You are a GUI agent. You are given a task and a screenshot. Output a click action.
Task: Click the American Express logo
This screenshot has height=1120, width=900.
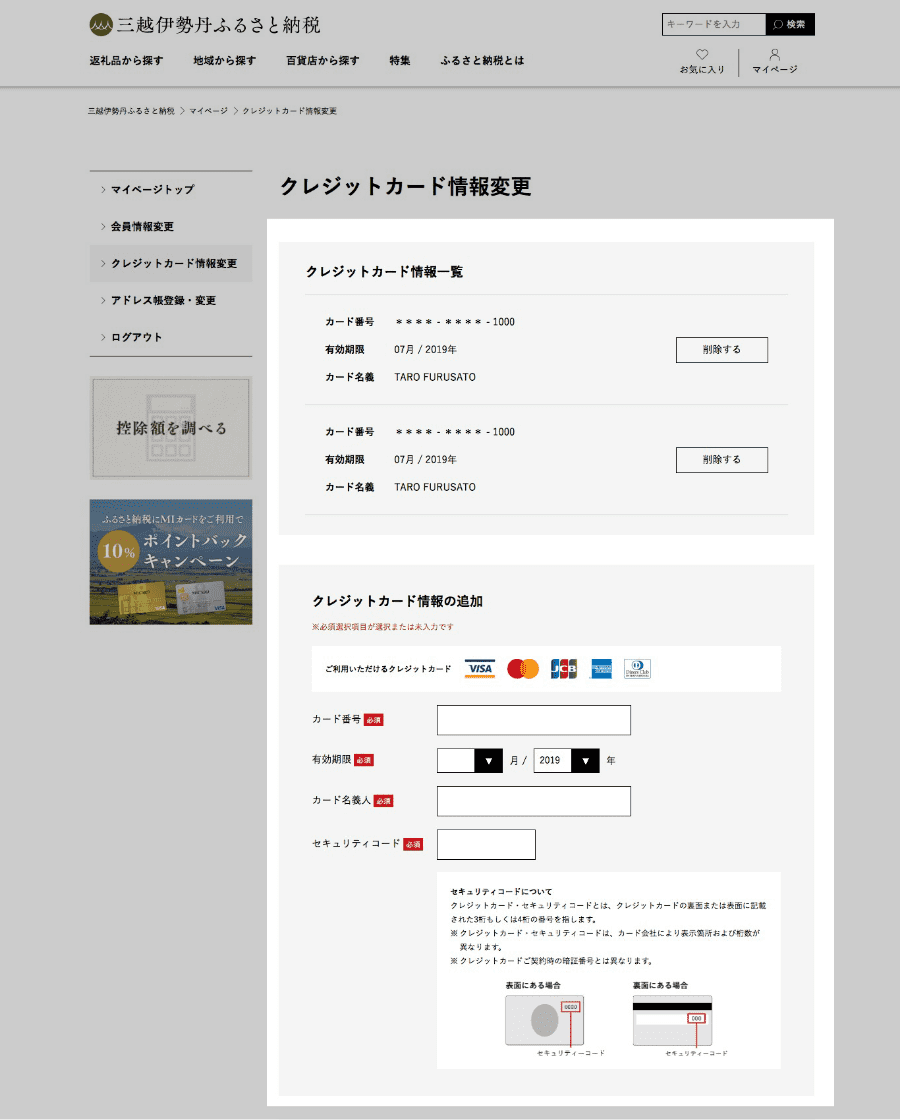click(x=601, y=669)
